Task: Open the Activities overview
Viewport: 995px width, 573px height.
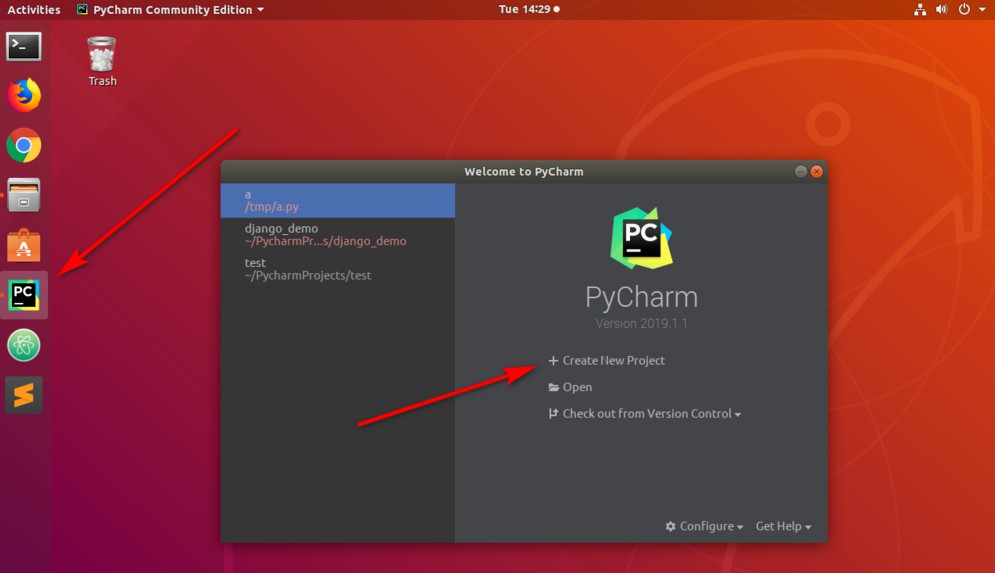Action: pos(34,10)
